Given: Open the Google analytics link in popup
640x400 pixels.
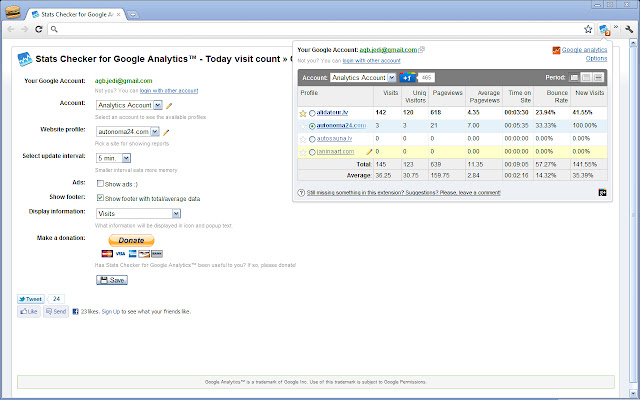Looking at the screenshot, I should pyautogui.click(x=584, y=50).
